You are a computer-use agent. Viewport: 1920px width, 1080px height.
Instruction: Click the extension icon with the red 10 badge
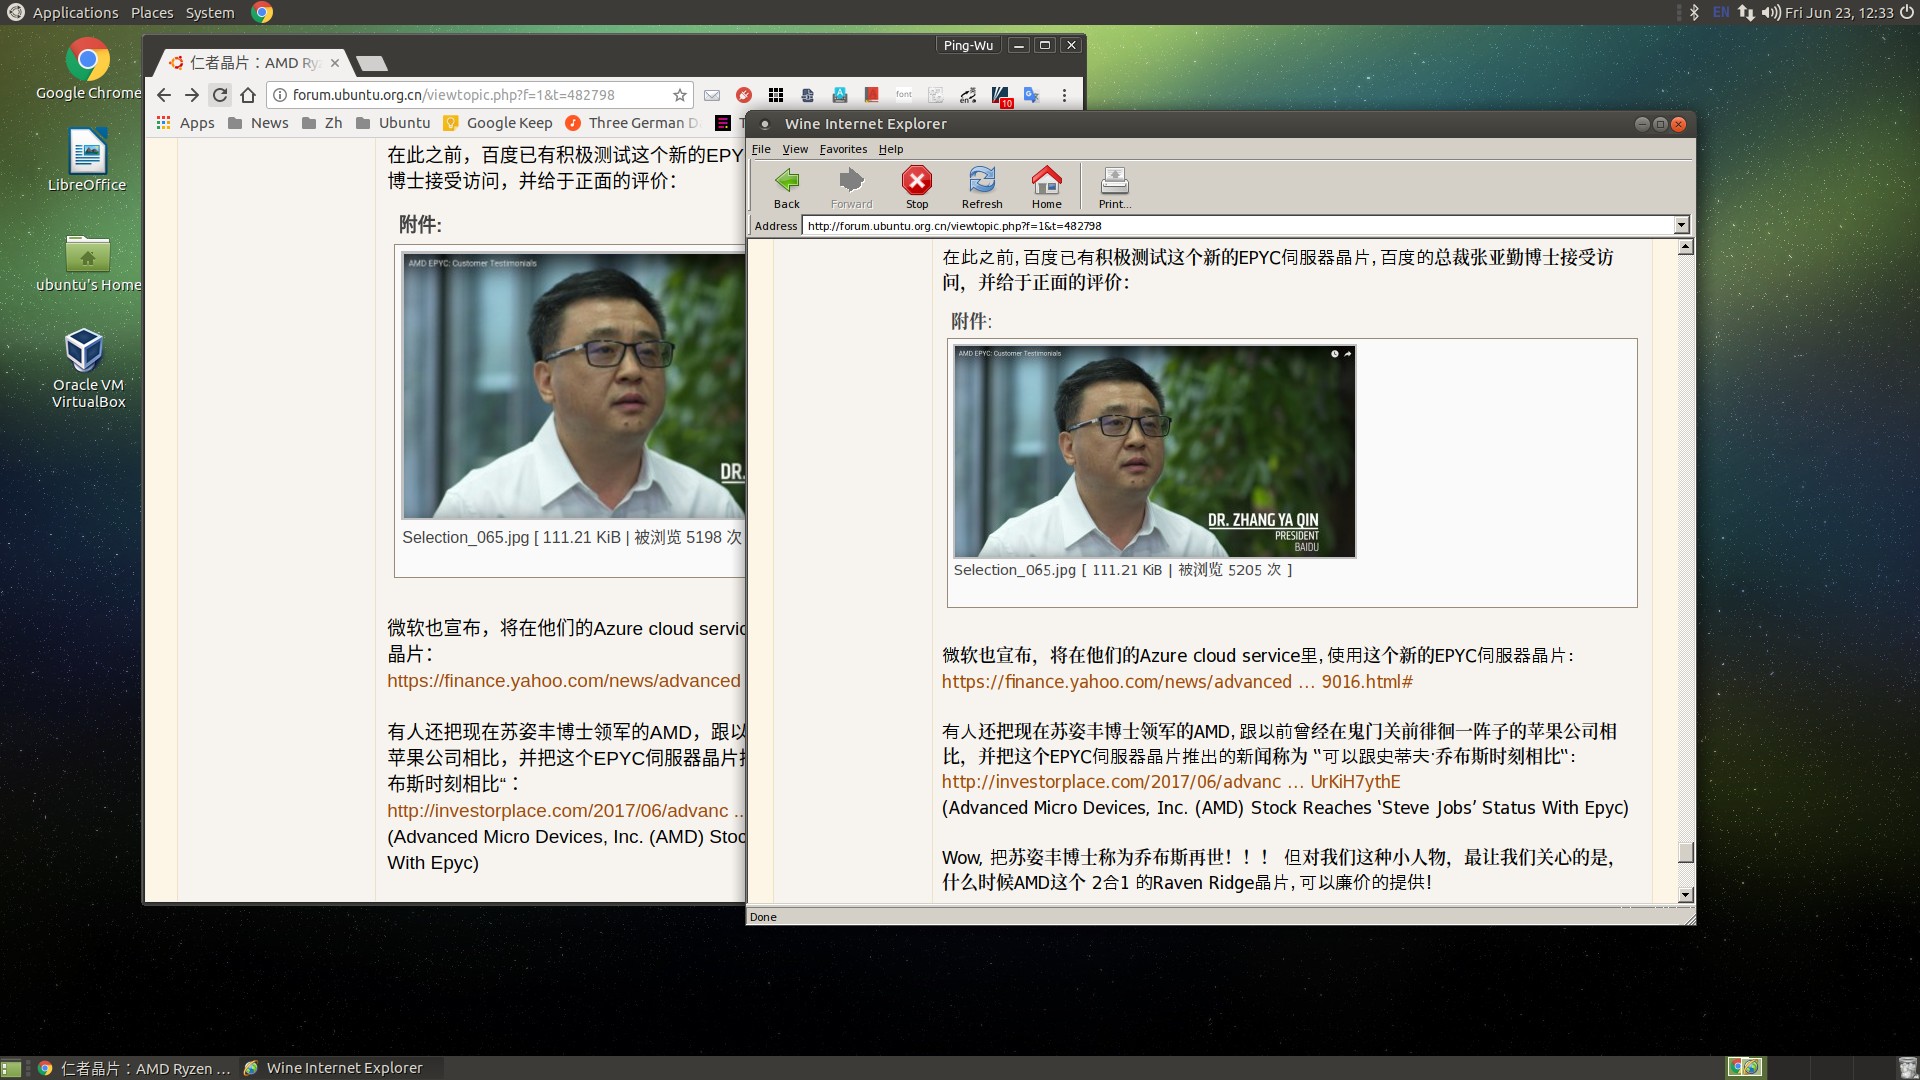1001,96
